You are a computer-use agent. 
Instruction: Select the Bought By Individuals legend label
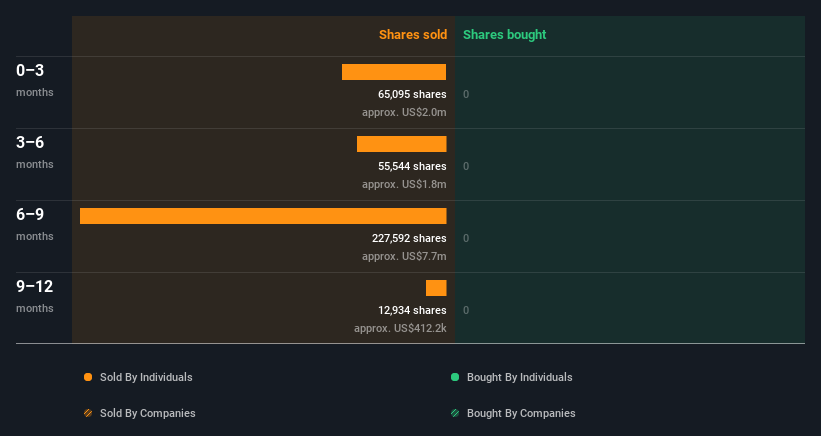click(x=519, y=377)
